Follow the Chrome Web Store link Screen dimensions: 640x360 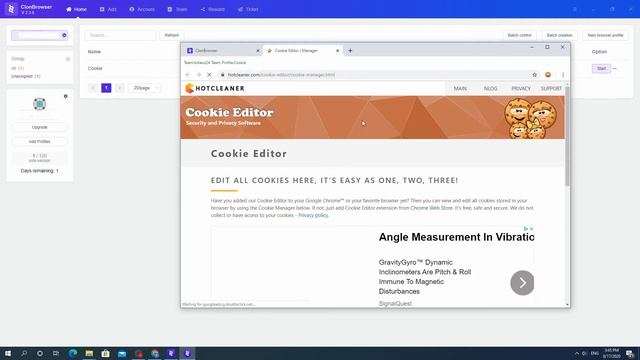431,208
